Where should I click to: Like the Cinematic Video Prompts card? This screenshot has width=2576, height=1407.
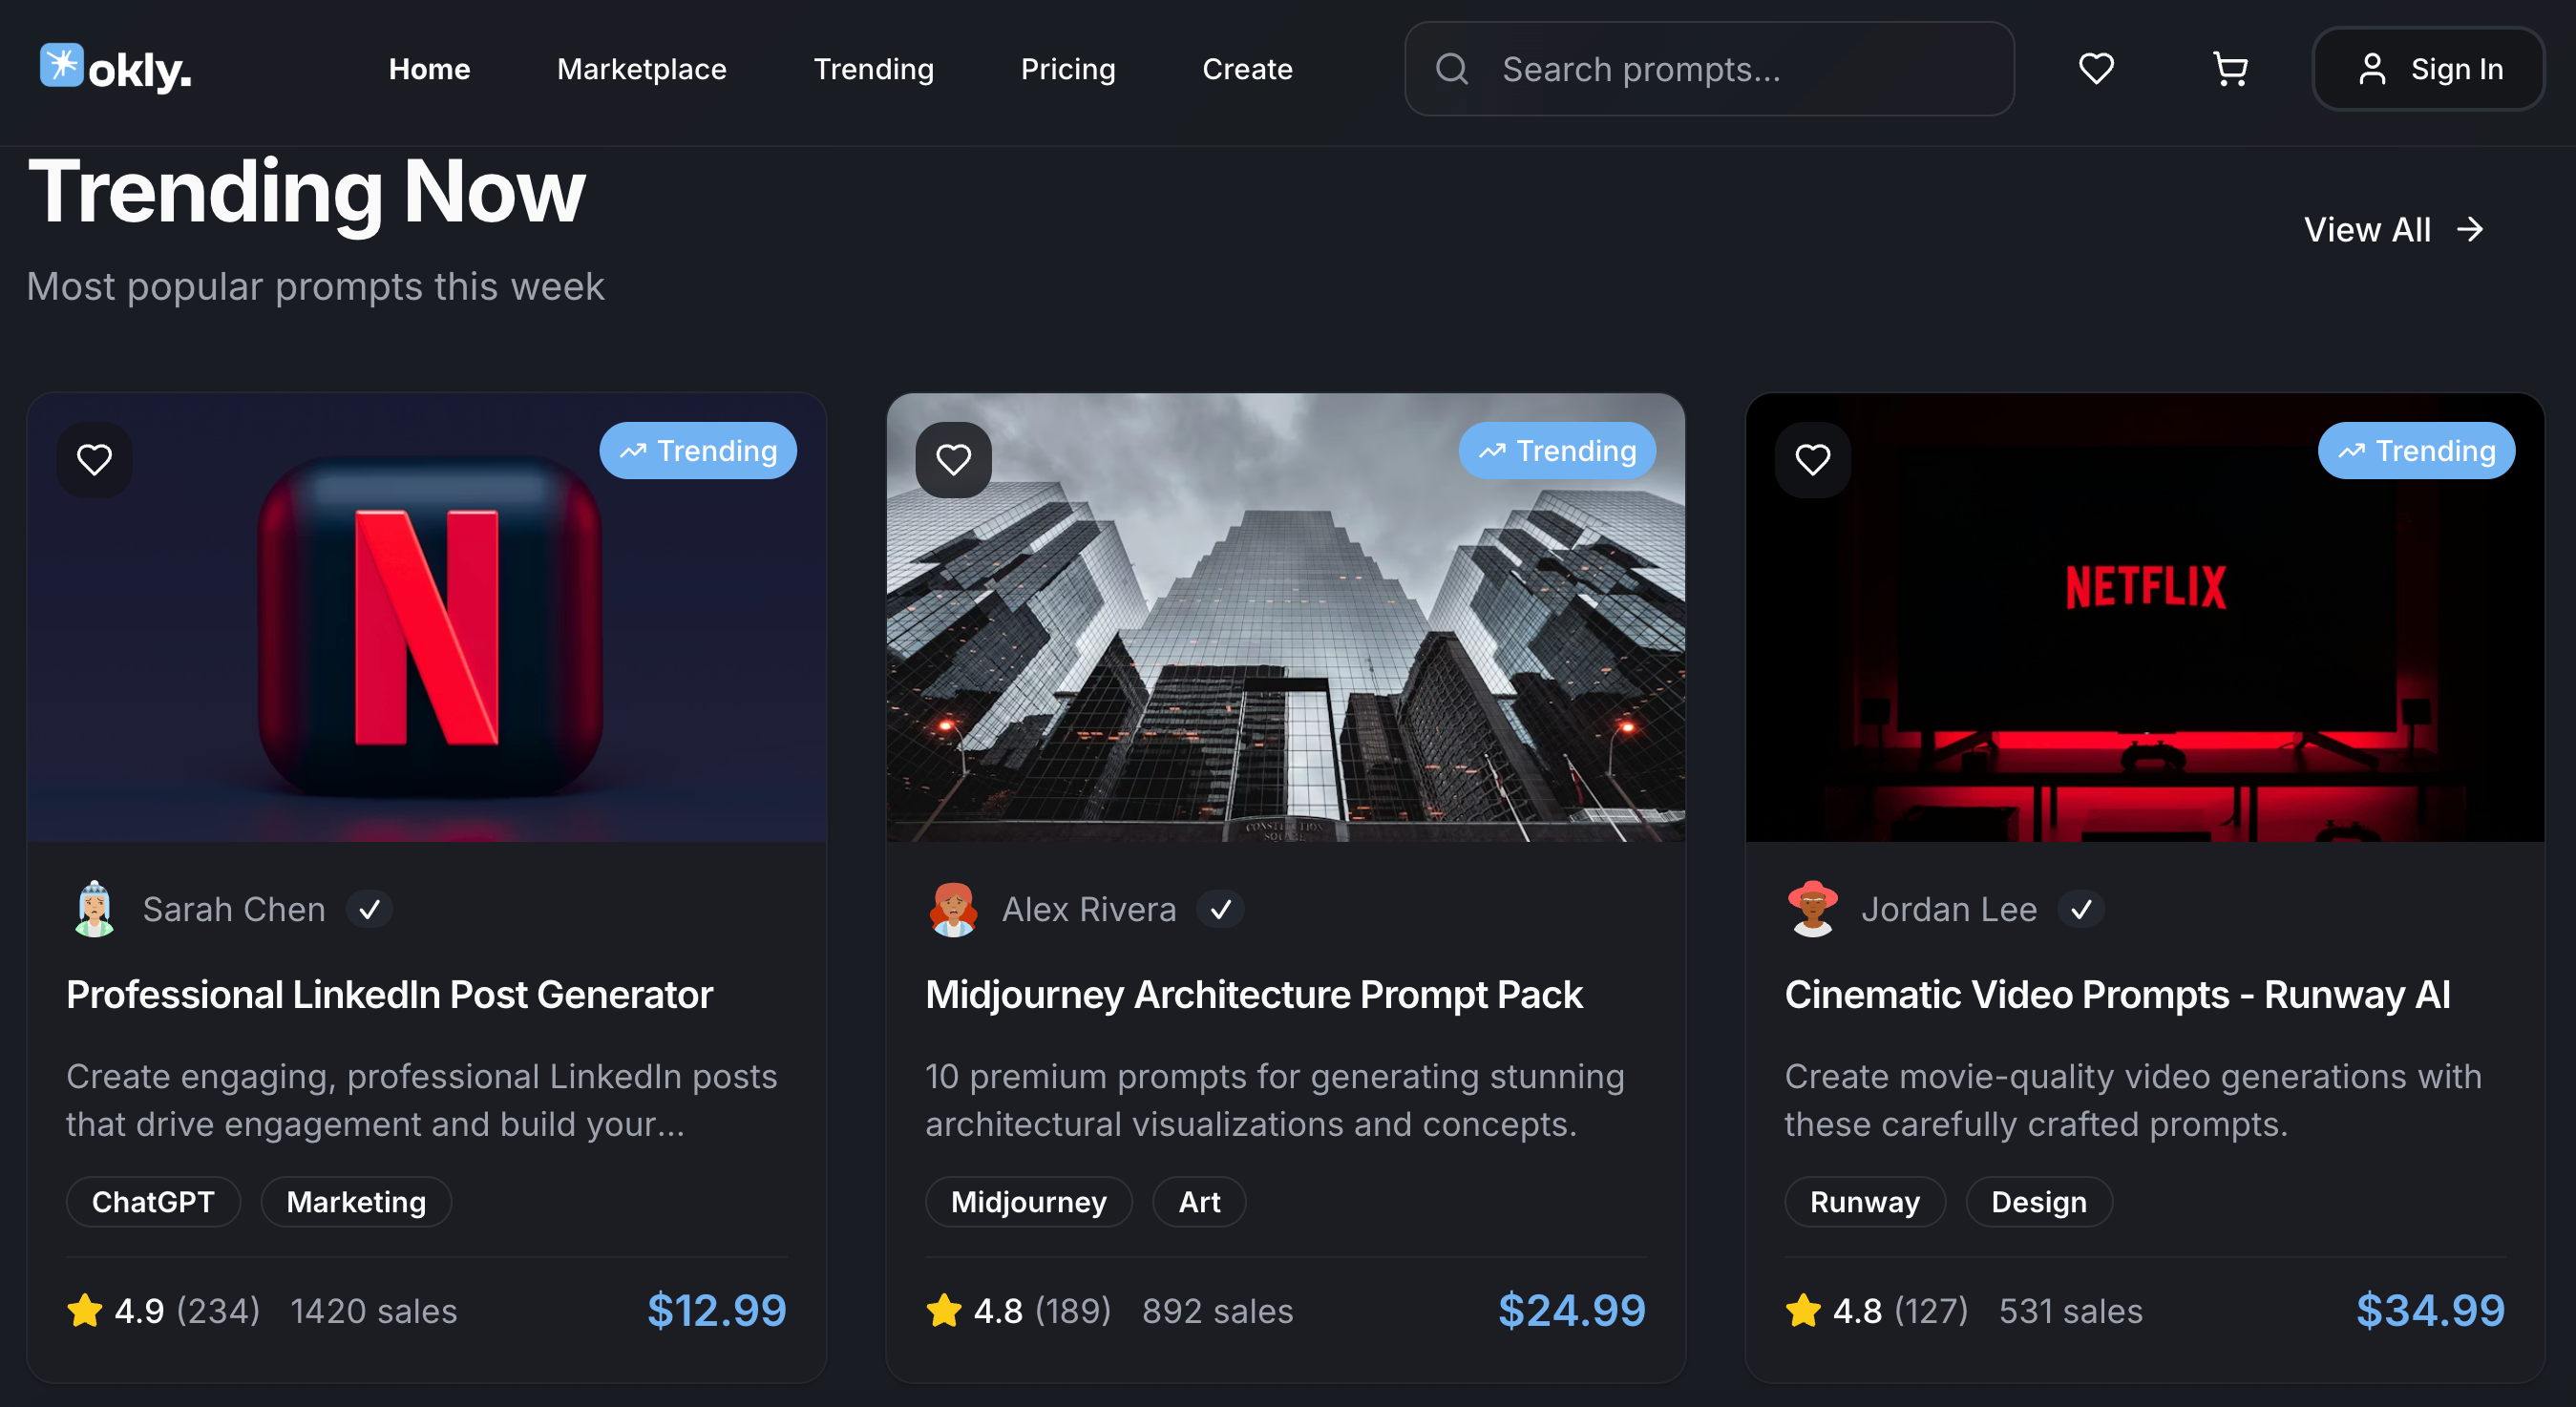(x=1812, y=460)
